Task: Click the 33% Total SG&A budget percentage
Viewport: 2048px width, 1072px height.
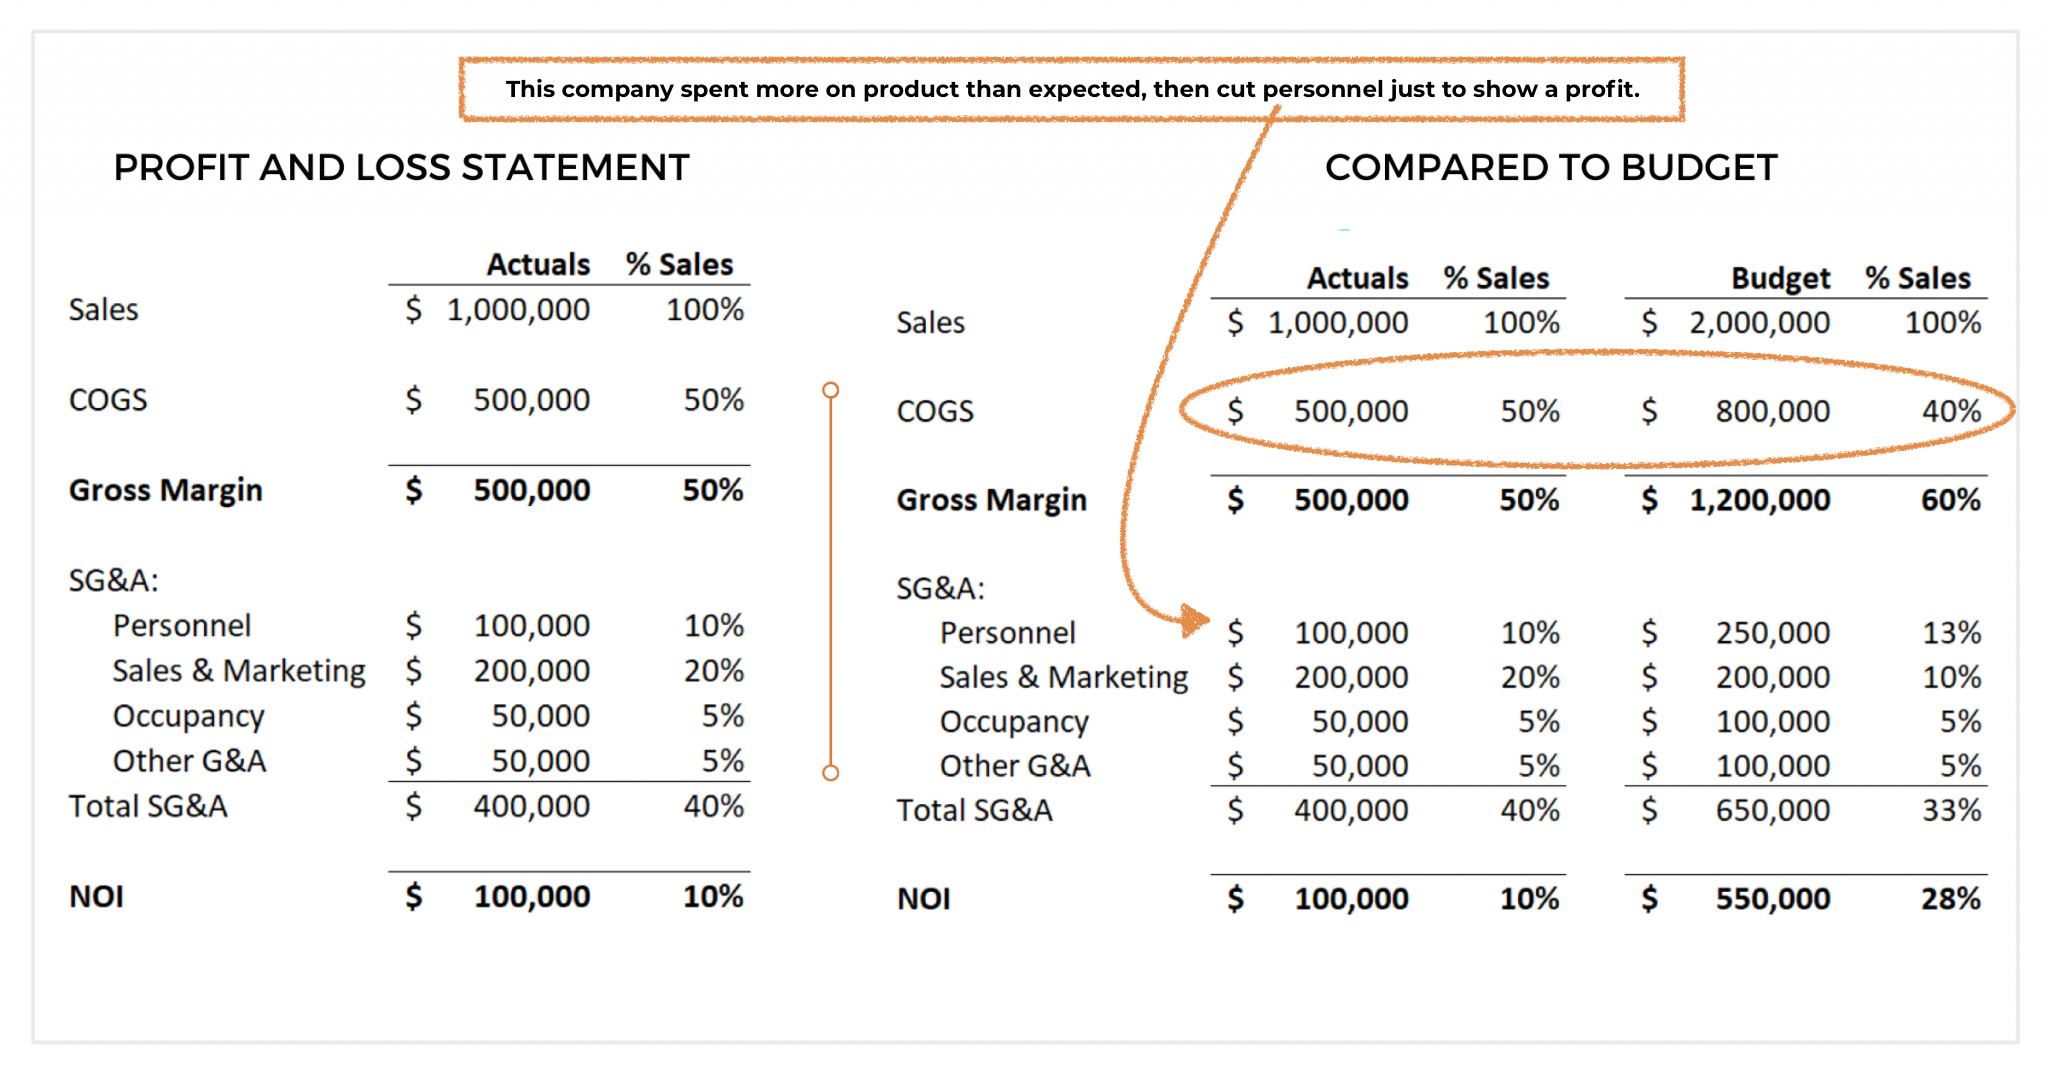Action: (x=1951, y=810)
